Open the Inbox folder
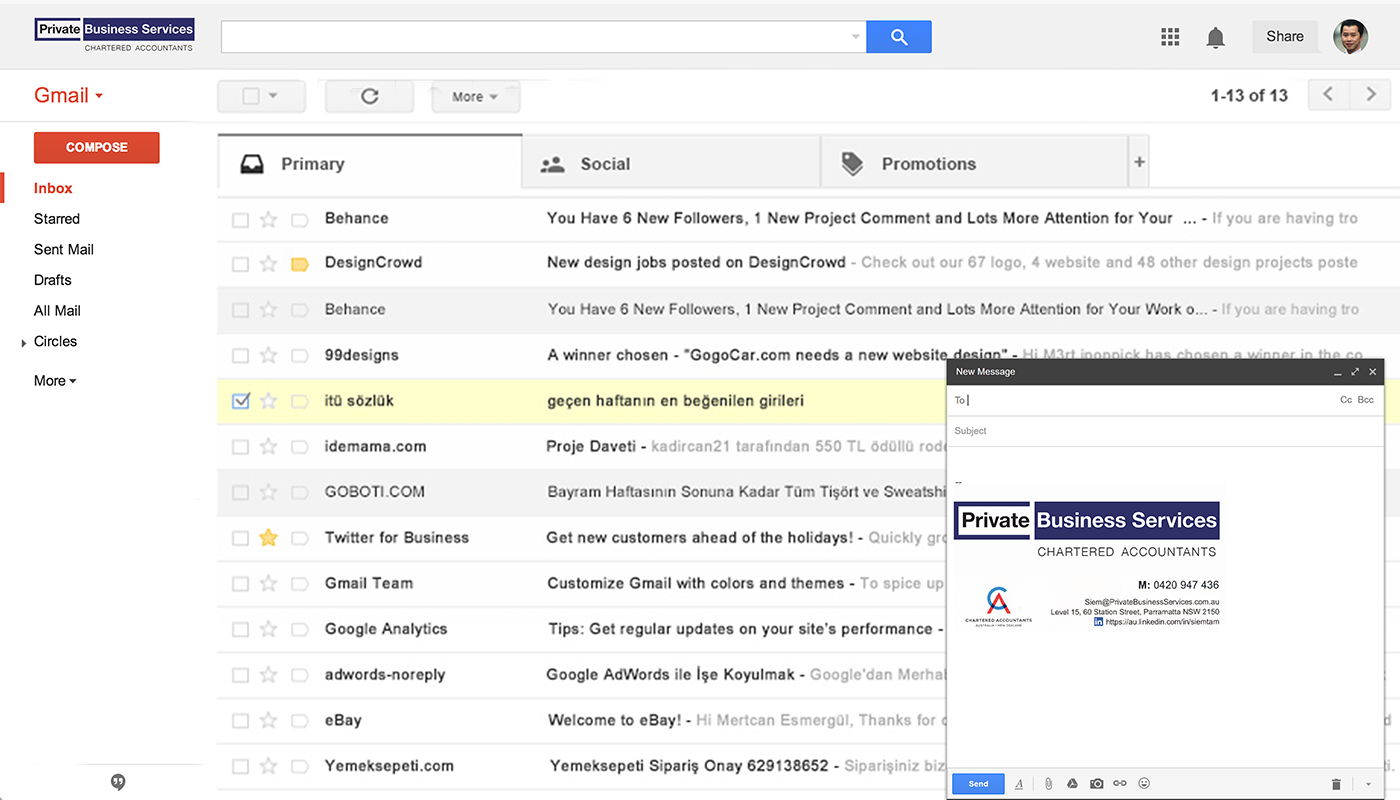 pyautogui.click(x=53, y=188)
